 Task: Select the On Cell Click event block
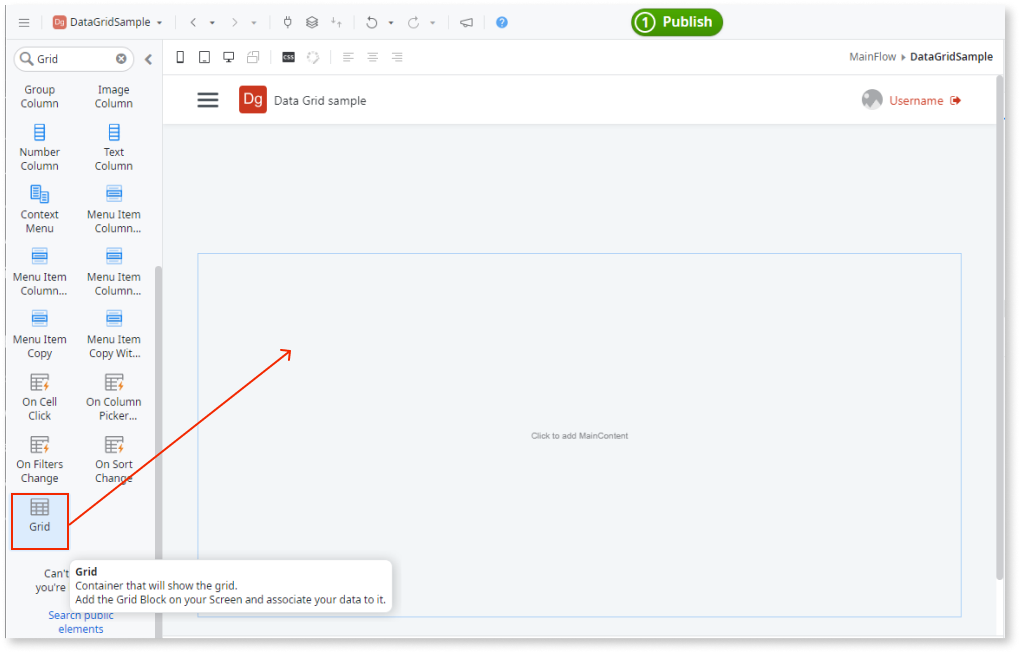pyautogui.click(x=39, y=394)
